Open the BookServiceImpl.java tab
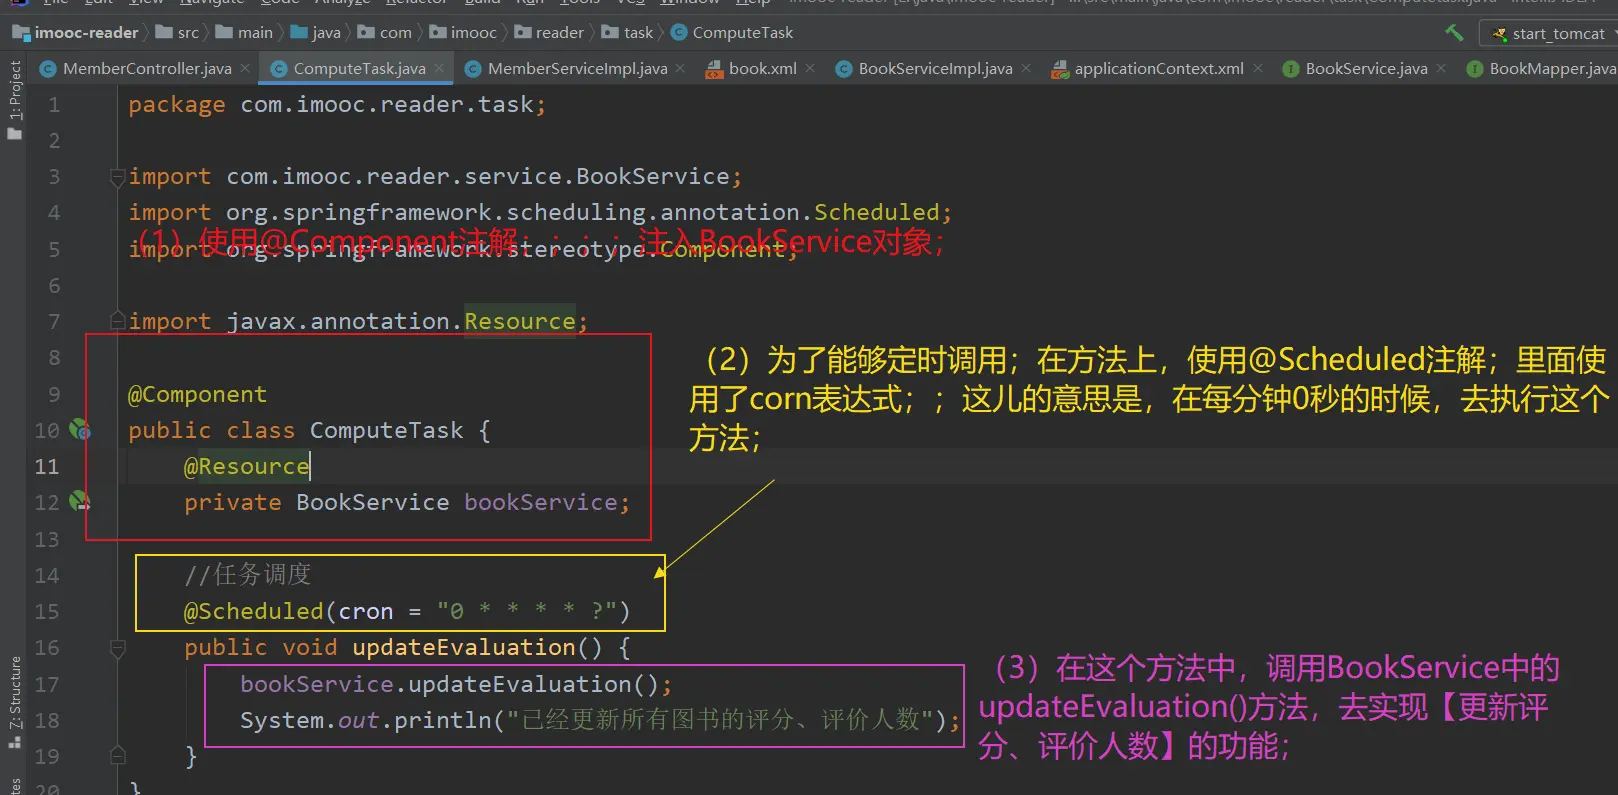1618x795 pixels. point(935,68)
